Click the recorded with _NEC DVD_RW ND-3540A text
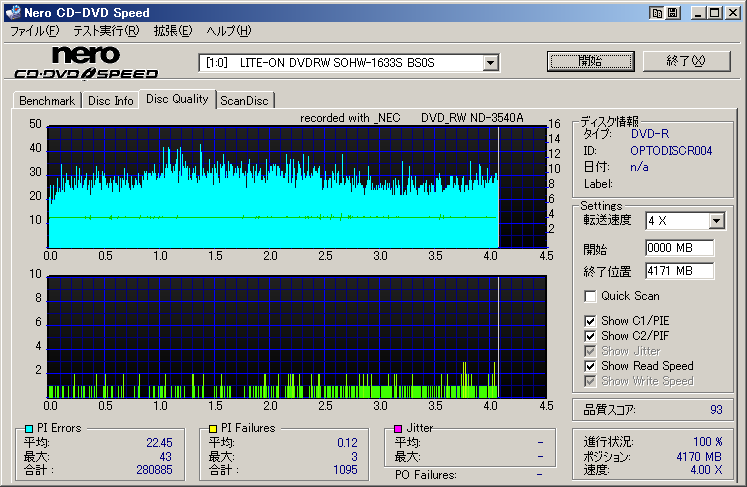The image size is (747, 487). click(x=412, y=118)
